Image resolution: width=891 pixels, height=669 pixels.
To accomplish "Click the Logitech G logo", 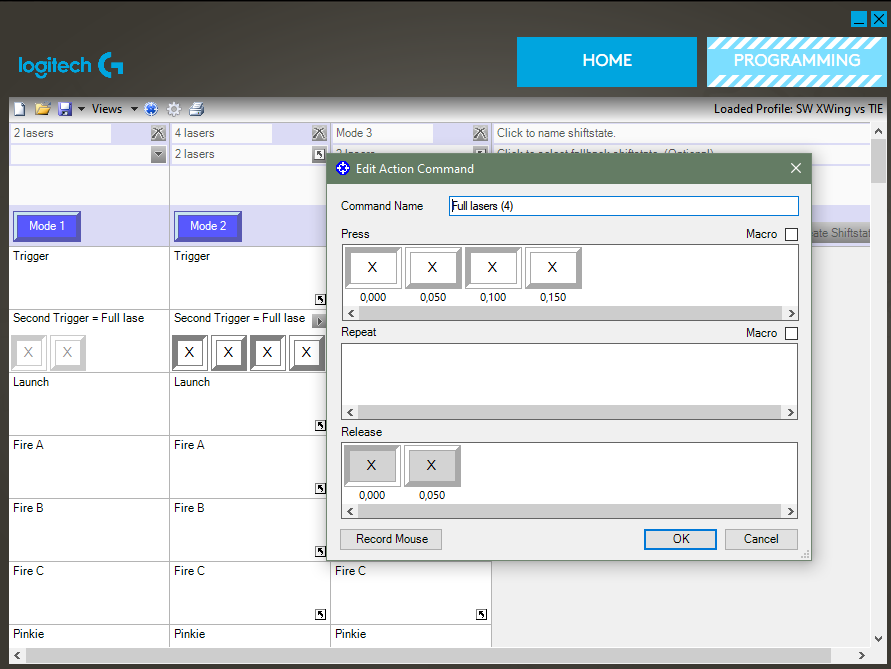I will pos(71,65).
